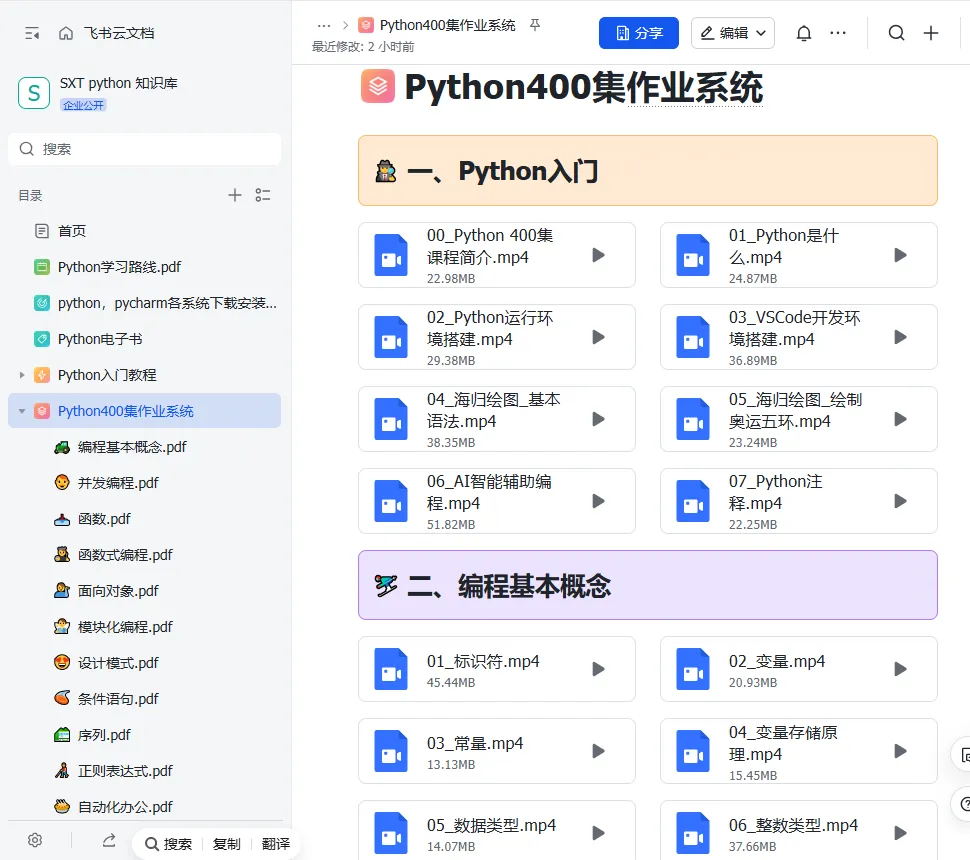Play the 05_海归绘图_绘制奥运五环.mp4 video

coord(900,419)
